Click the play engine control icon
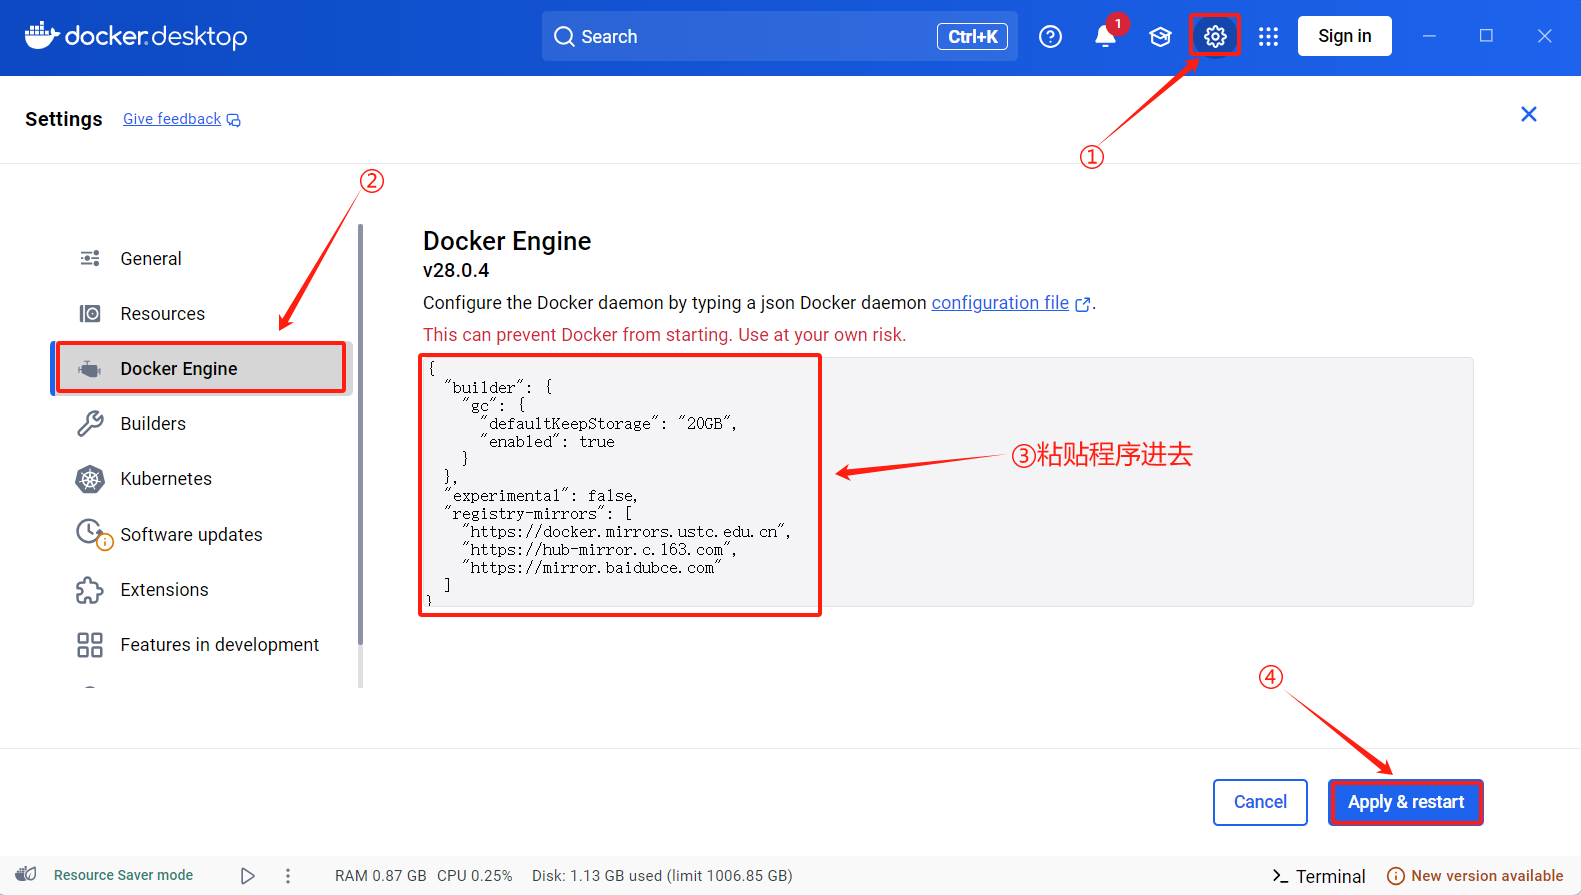This screenshot has height=895, width=1581. 247,876
